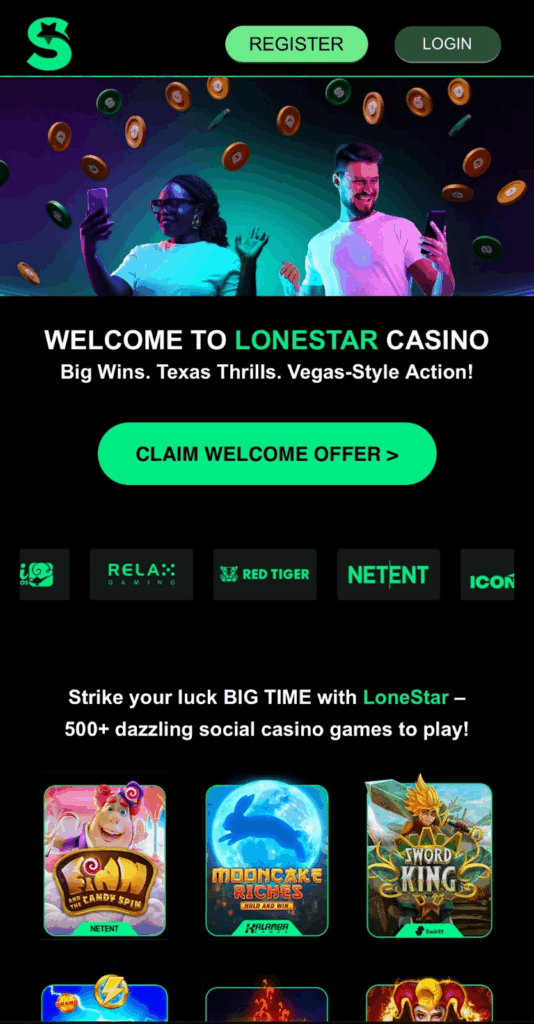Open the Register button
Viewport: 534px width, 1024px height.
[x=296, y=44]
